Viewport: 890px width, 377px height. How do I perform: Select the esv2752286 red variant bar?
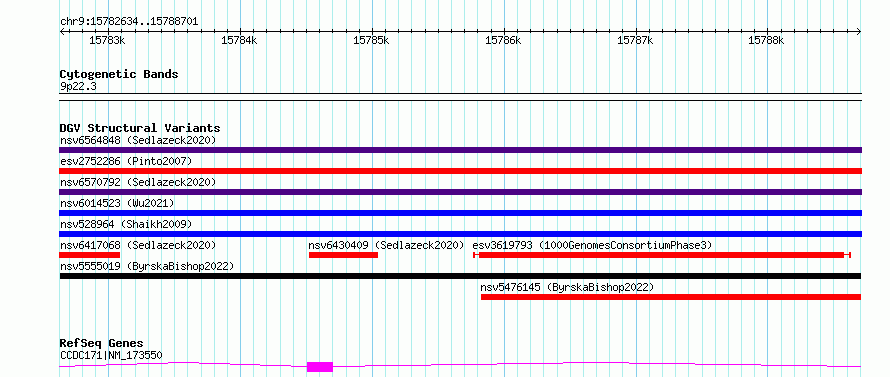click(x=460, y=171)
